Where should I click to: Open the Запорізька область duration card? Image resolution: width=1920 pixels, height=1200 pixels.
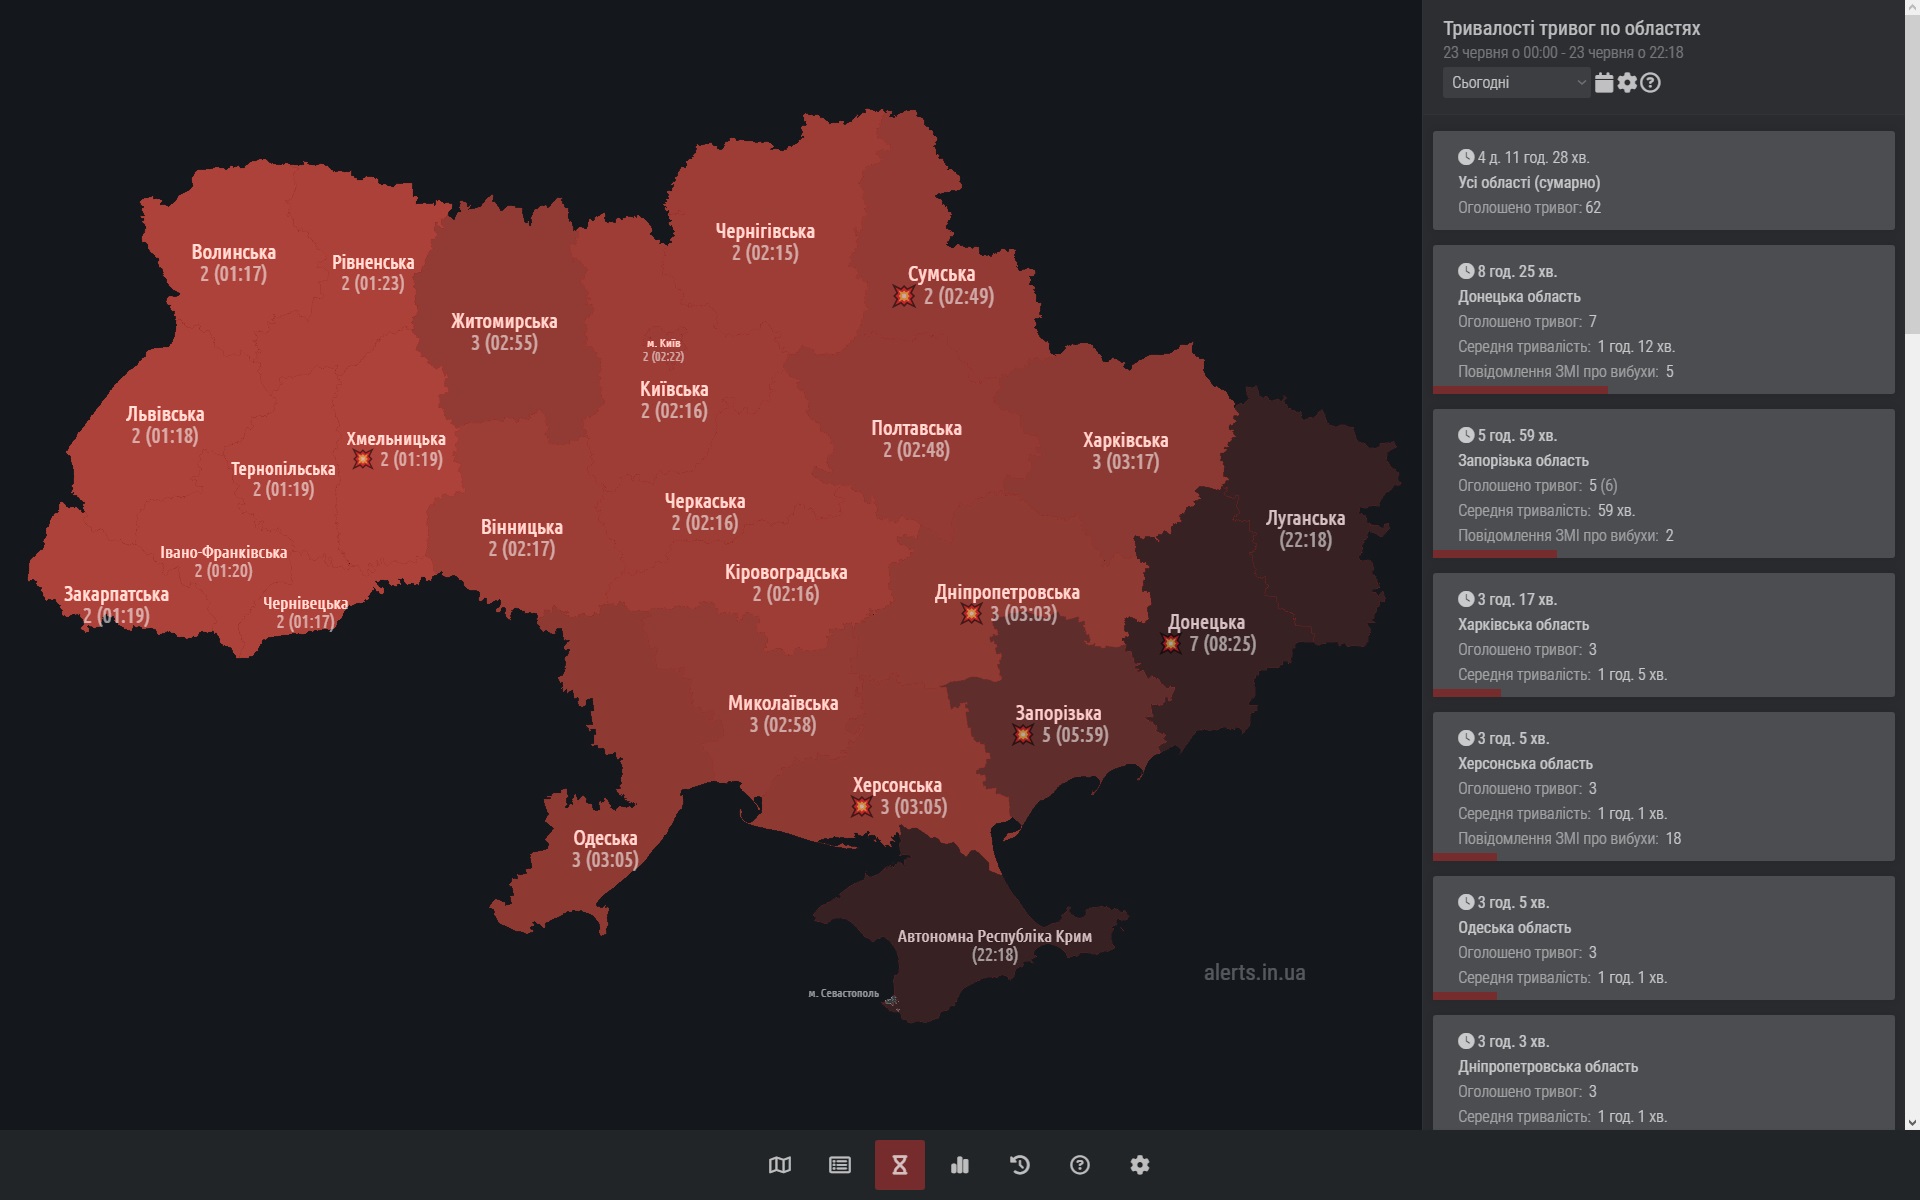click(1663, 483)
